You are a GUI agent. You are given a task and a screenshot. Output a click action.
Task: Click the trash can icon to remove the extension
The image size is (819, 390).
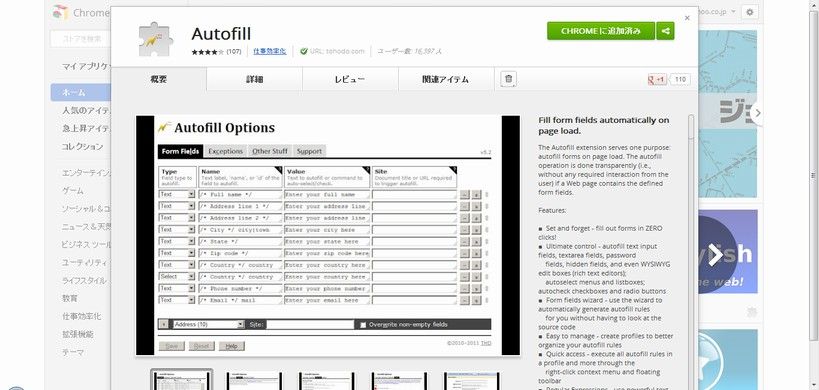click(x=508, y=79)
